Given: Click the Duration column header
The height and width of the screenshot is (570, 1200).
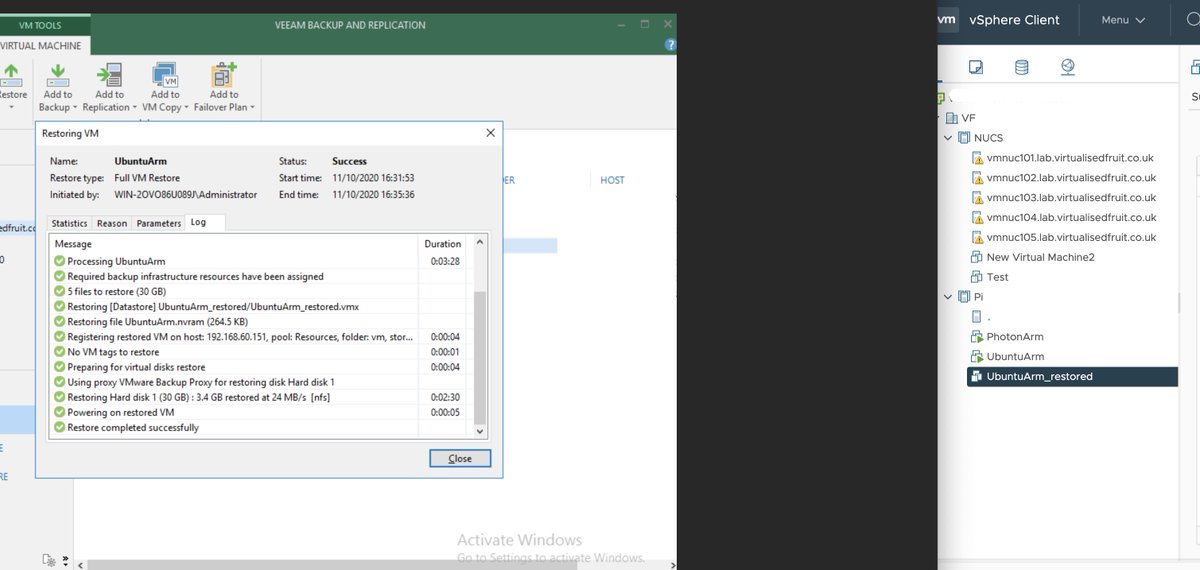Looking at the screenshot, I should pyautogui.click(x=443, y=244).
